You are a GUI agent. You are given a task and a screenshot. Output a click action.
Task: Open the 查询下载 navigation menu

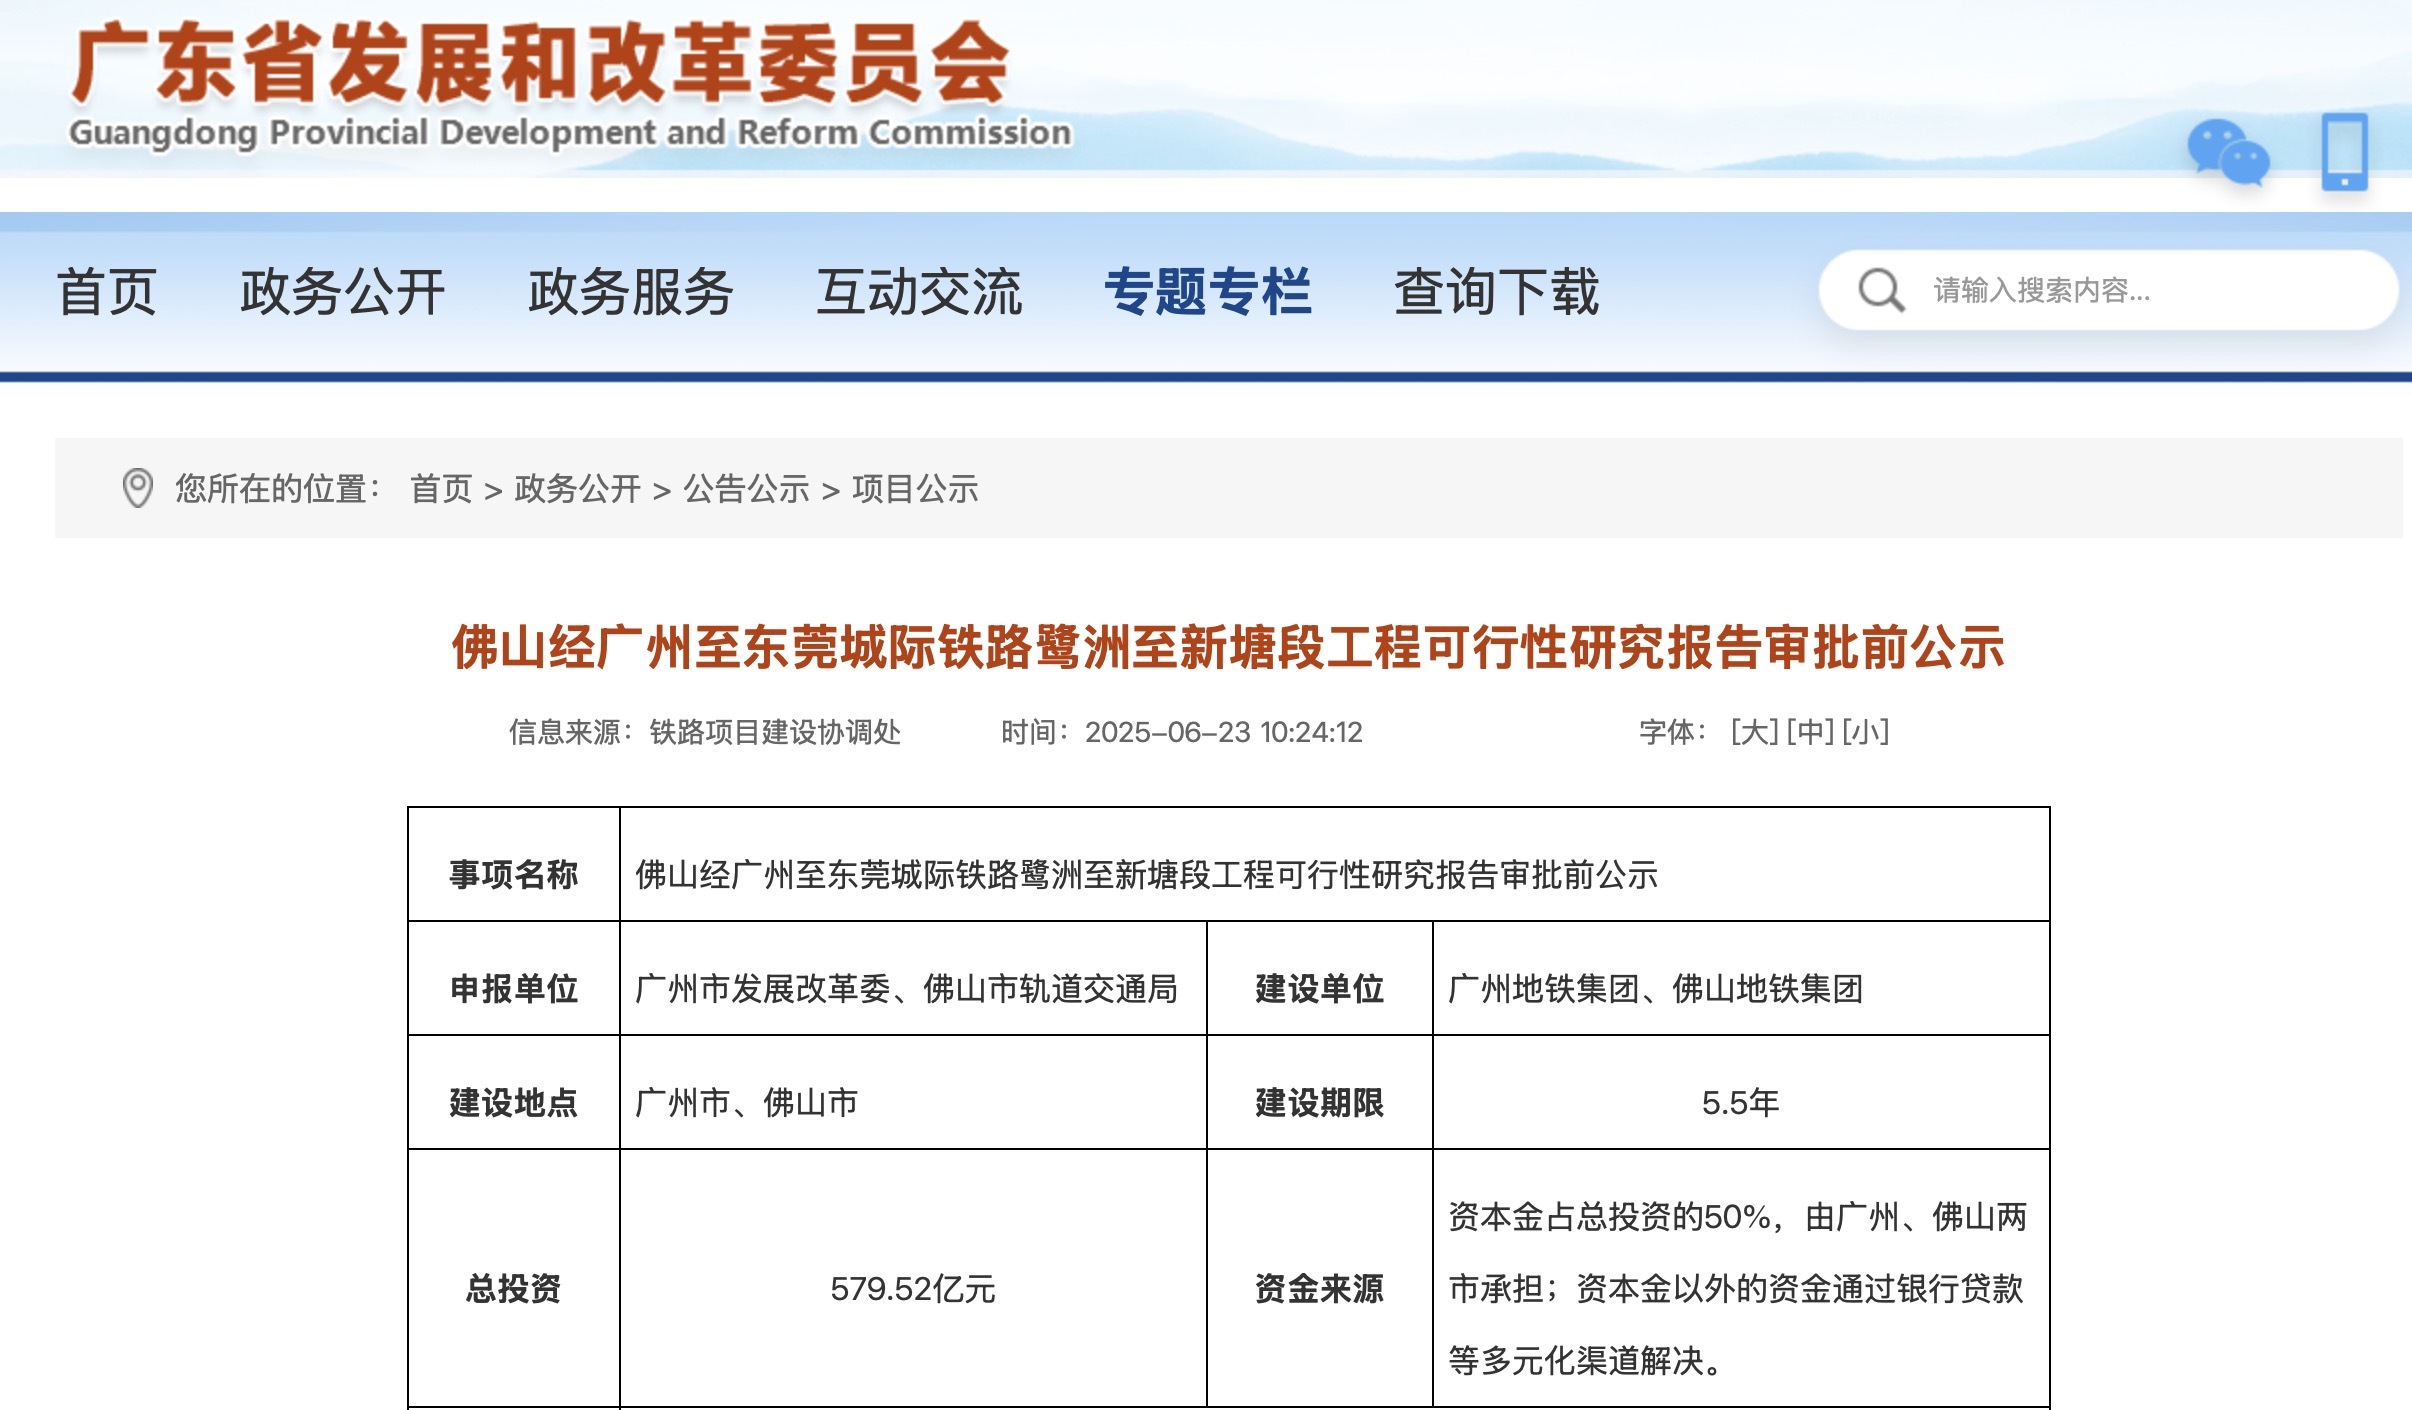click(x=1497, y=292)
